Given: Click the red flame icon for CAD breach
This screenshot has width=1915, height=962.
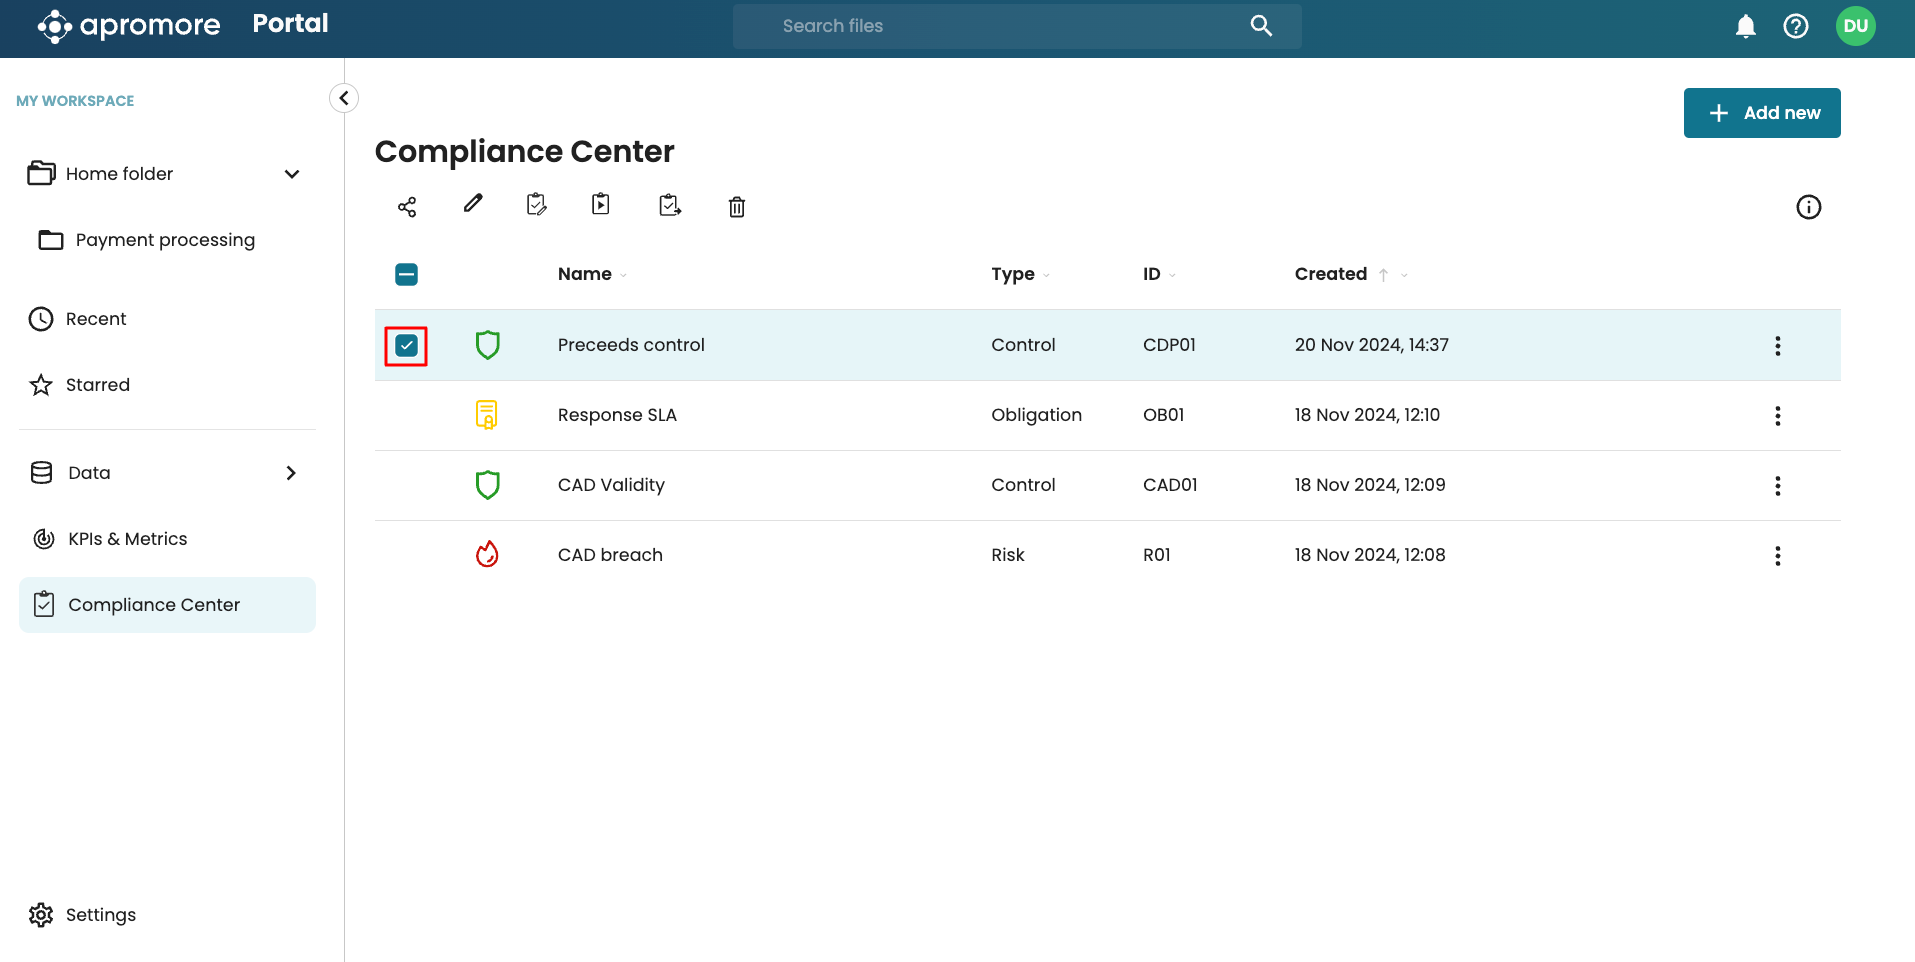Looking at the screenshot, I should point(487,554).
